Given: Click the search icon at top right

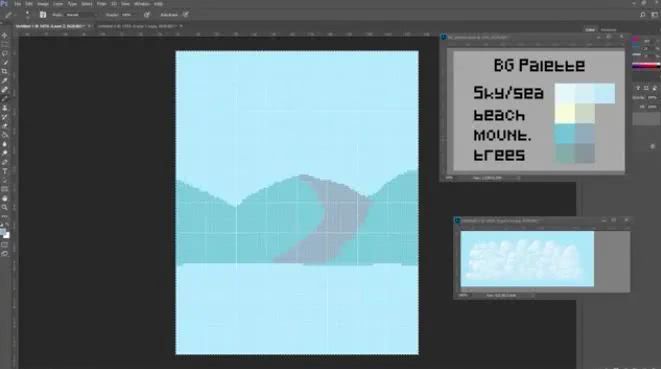Looking at the screenshot, I should click(x=642, y=15).
